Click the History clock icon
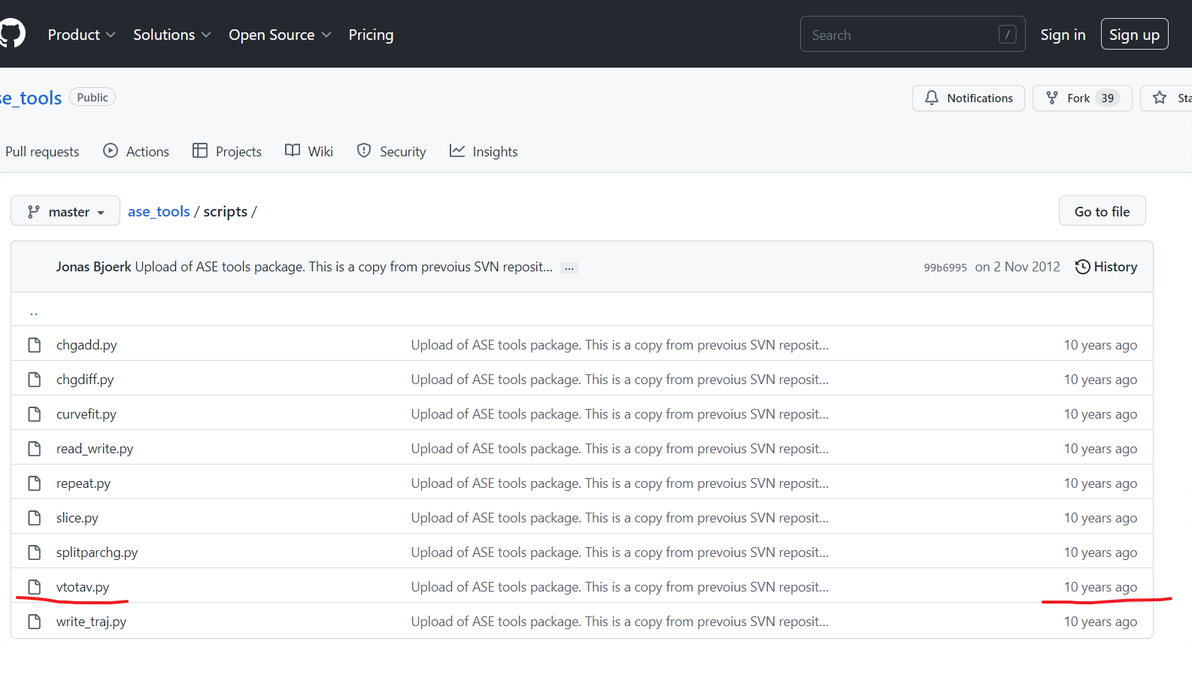Viewport: 1192px width, 678px height. pyautogui.click(x=1082, y=267)
